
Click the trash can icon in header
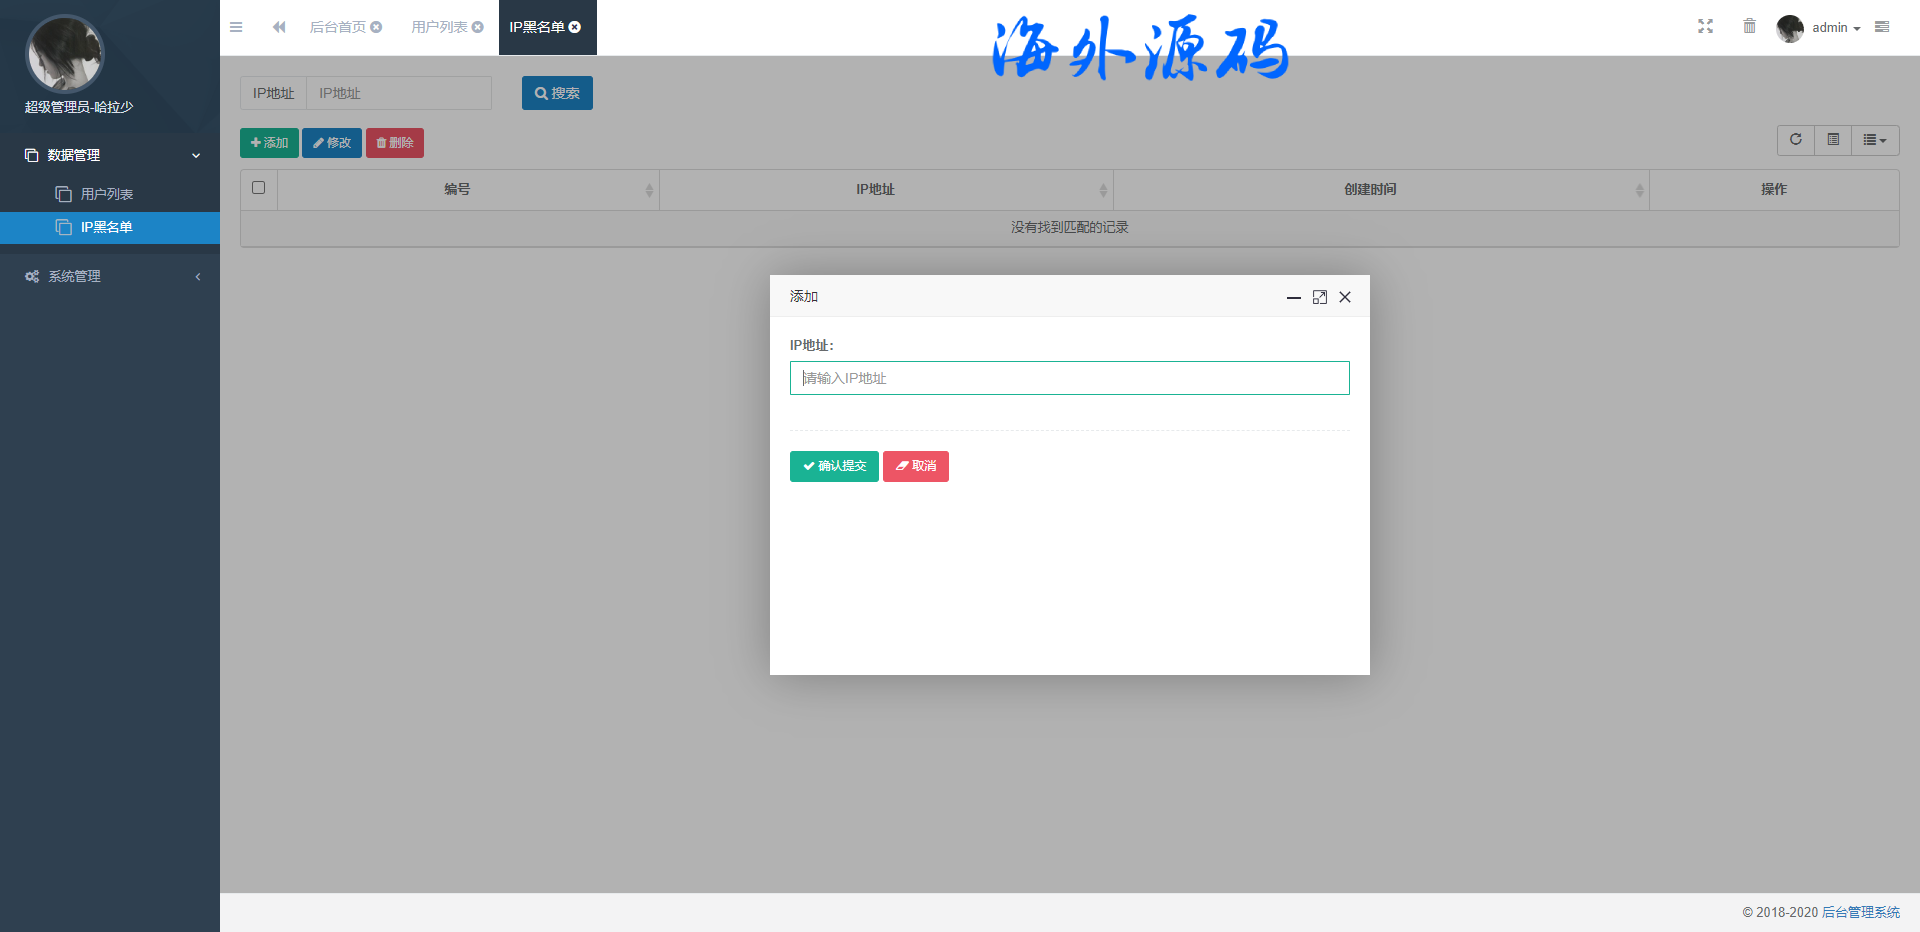(1749, 27)
